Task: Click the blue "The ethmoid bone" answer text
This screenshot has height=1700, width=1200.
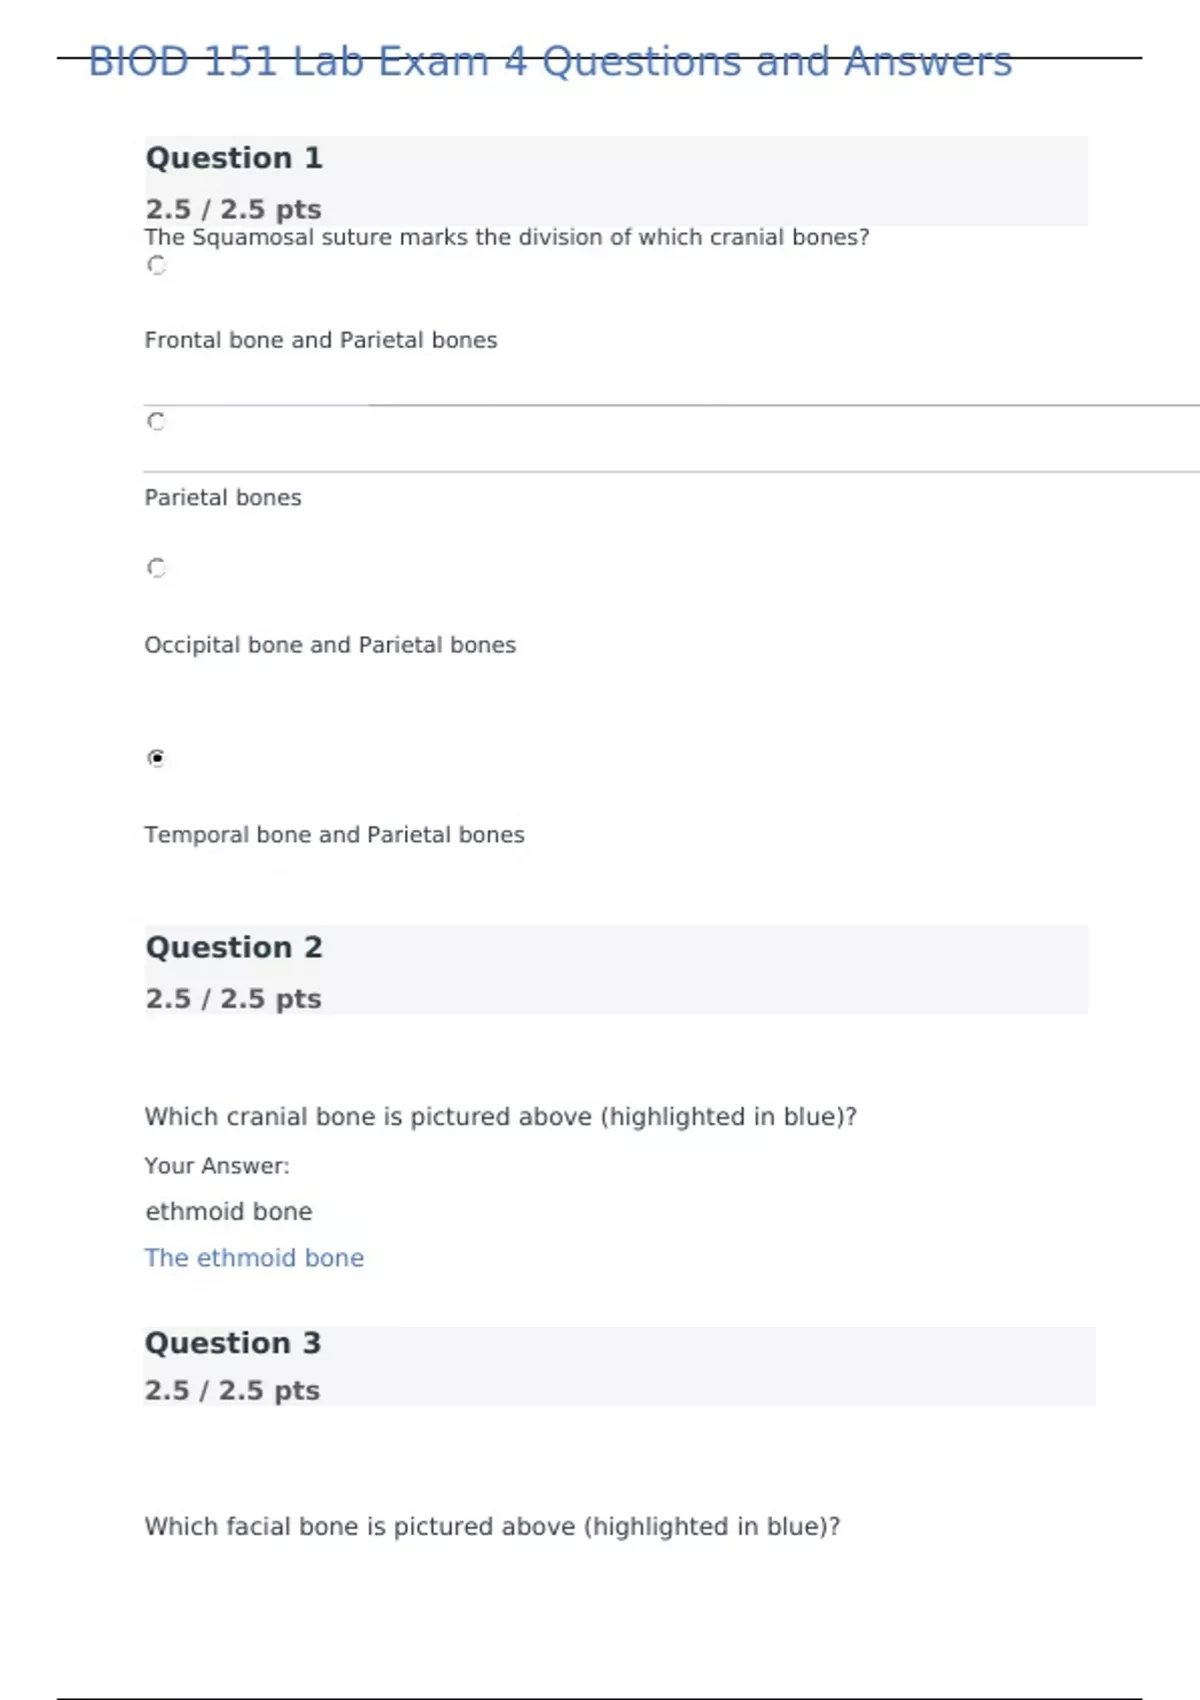Action: coord(254,1258)
